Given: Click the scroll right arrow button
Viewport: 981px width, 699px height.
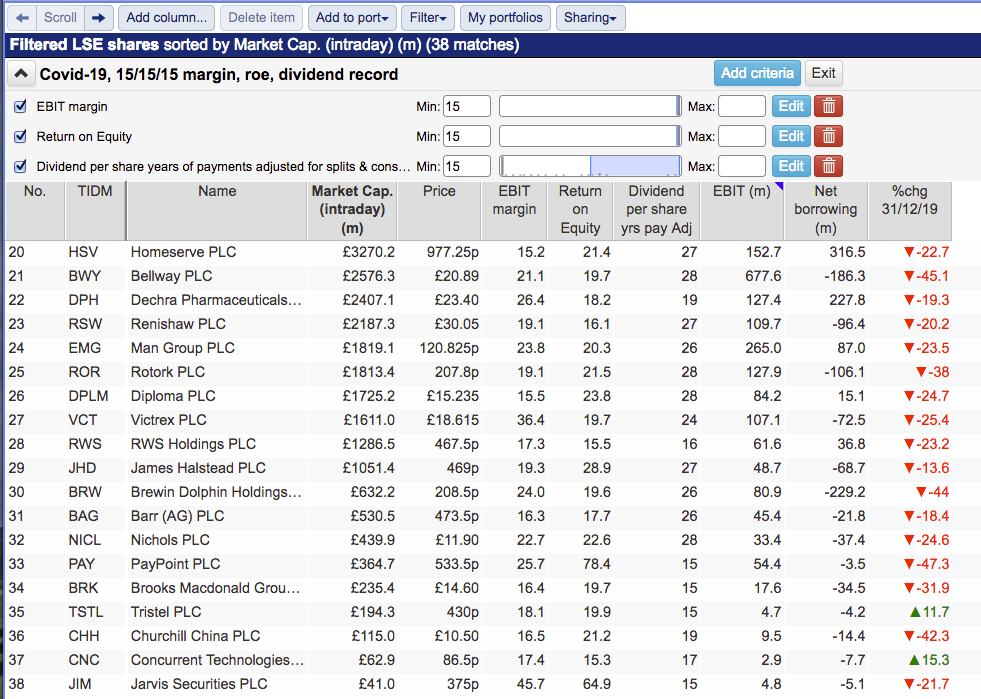Looking at the screenshot, I should pos(98,18).
